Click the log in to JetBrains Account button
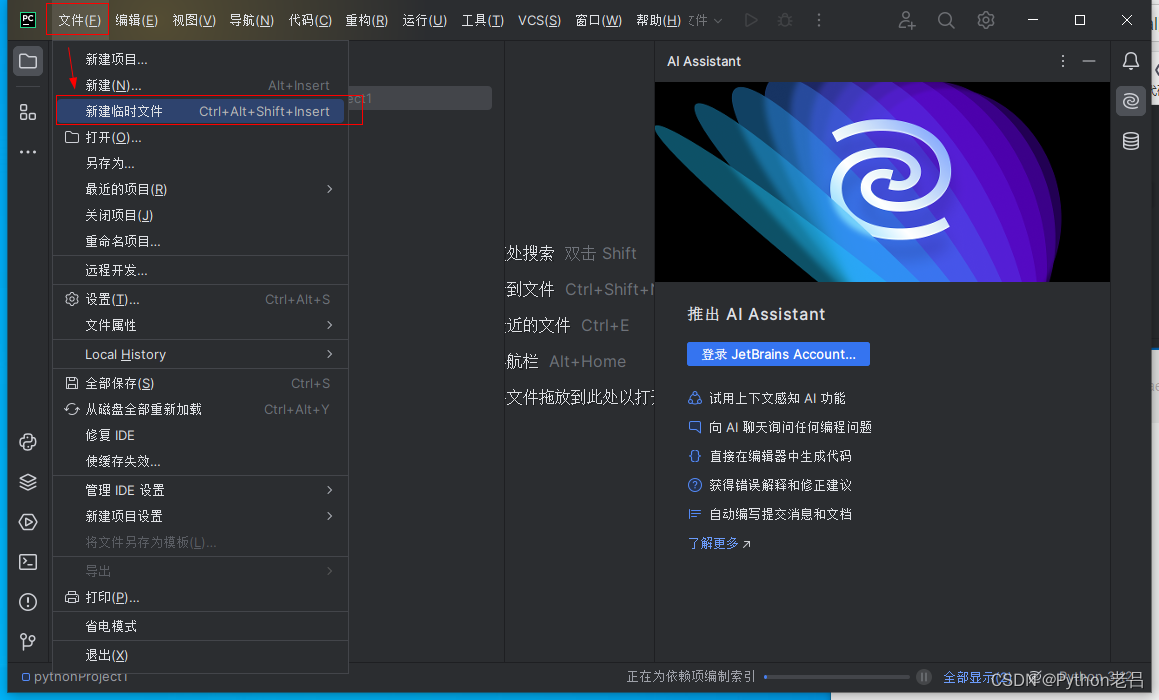This screenshot has width=1159, height=700. (x=778, y=354)
